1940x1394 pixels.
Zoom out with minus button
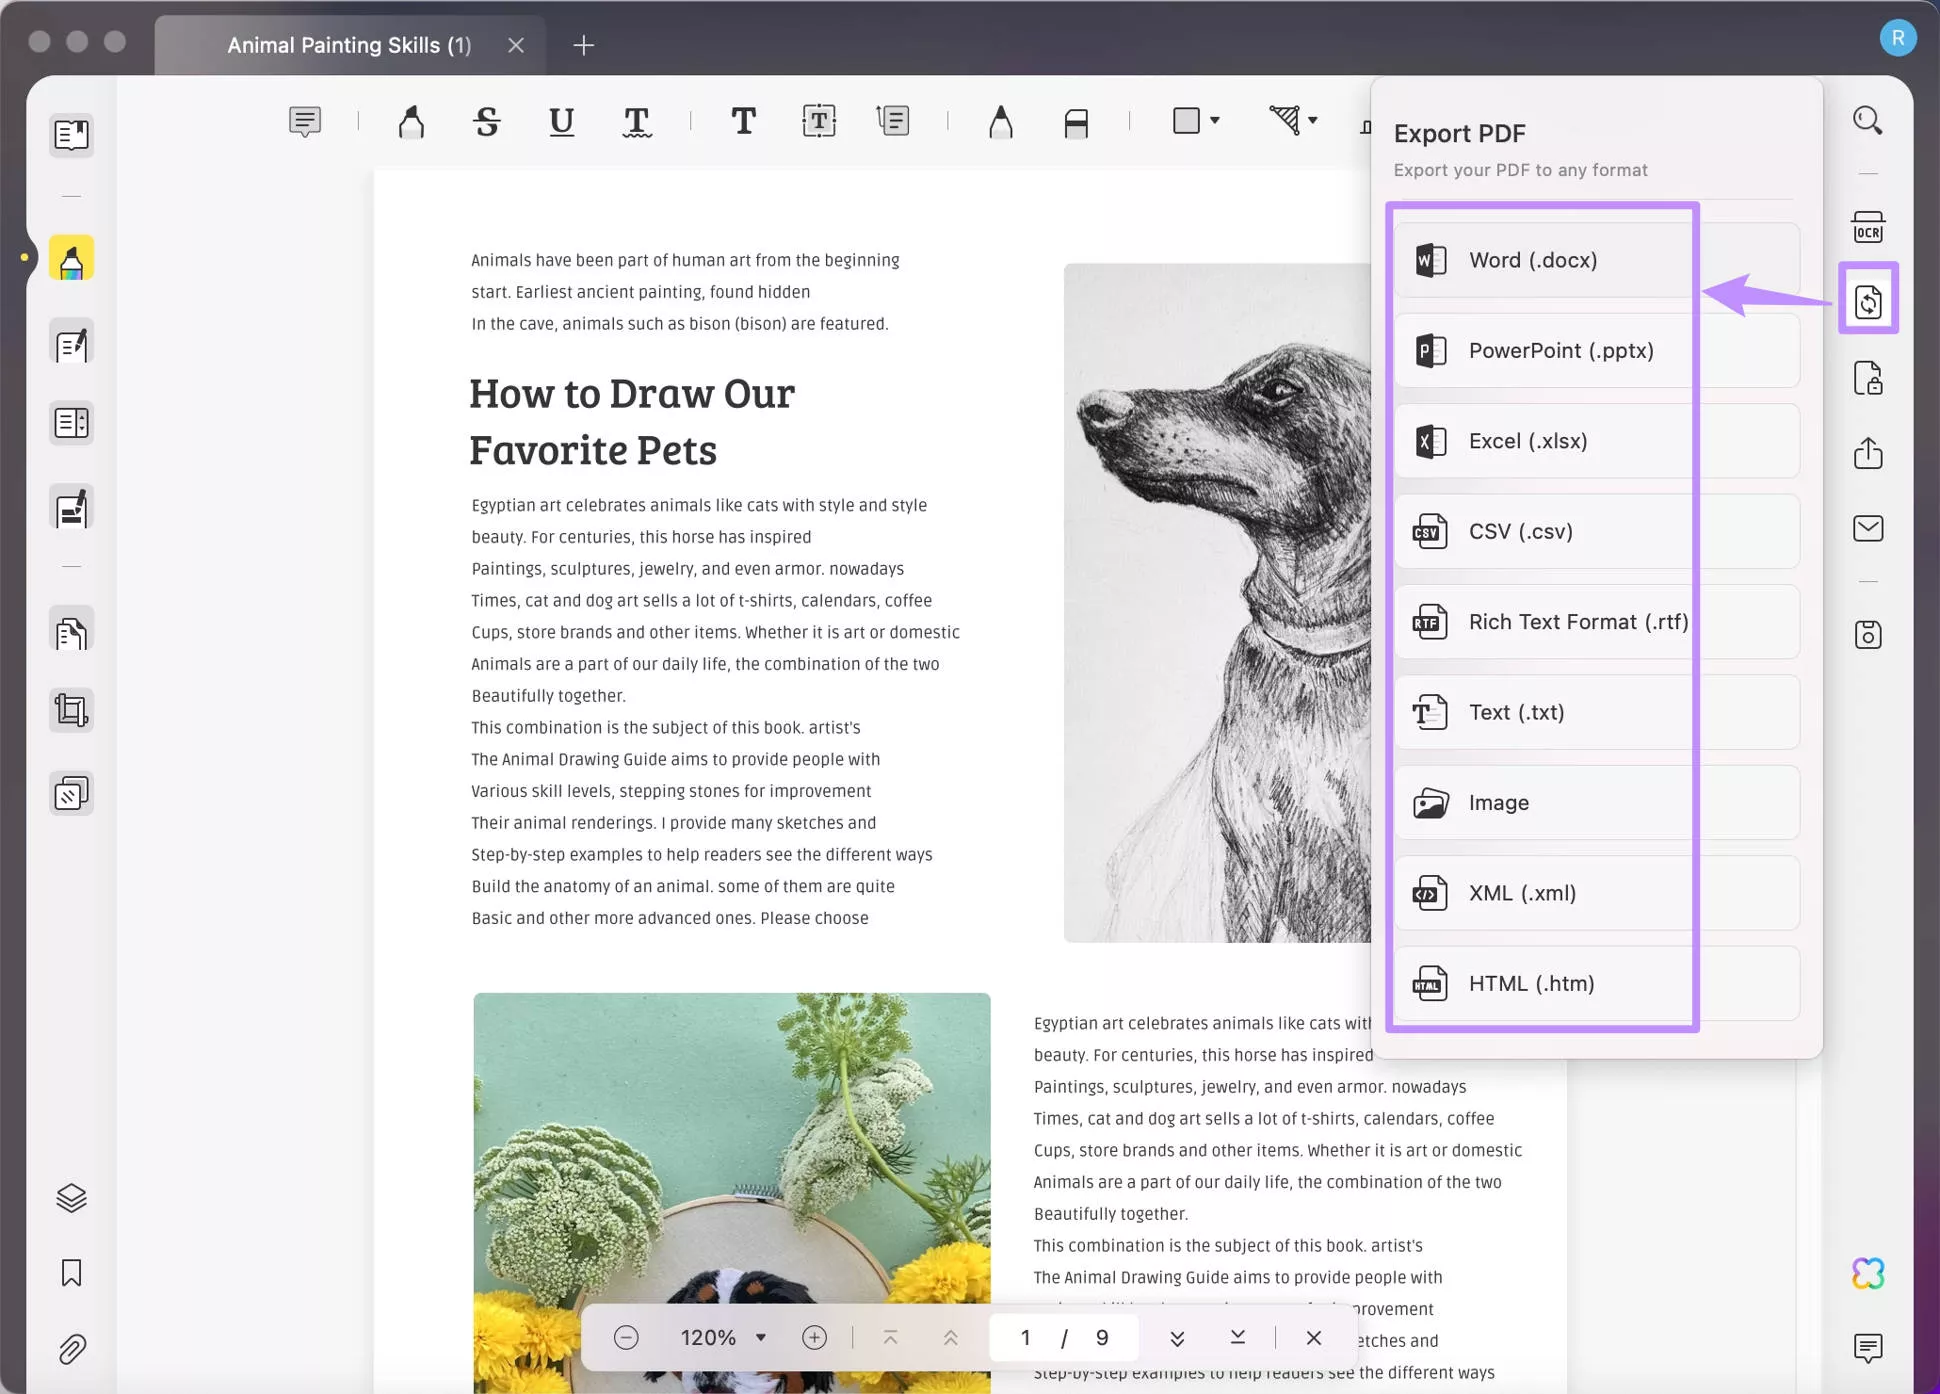[626, 1337]
